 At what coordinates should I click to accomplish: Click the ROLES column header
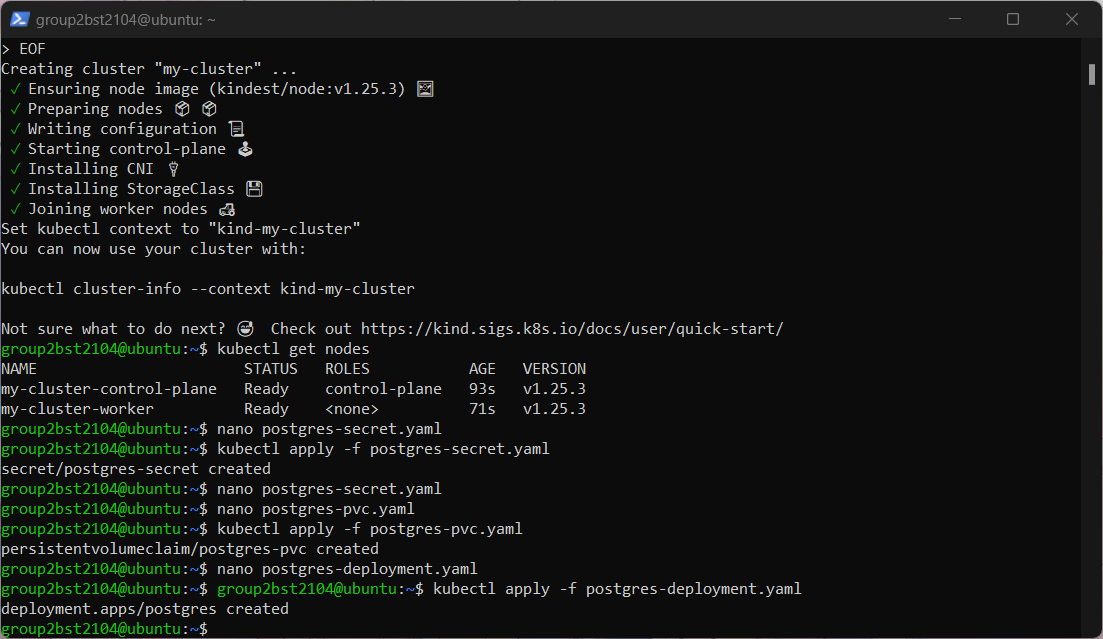coord(348,369)
